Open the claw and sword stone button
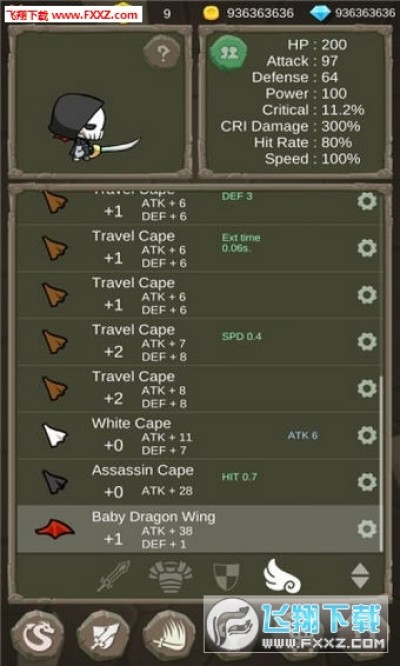 pos(169,636)
